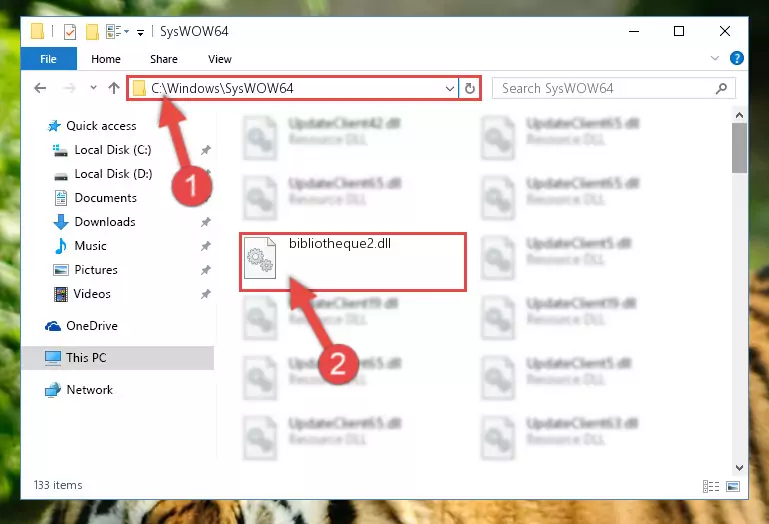Click the Properties checkmark icon in title bar

(70, 32)
